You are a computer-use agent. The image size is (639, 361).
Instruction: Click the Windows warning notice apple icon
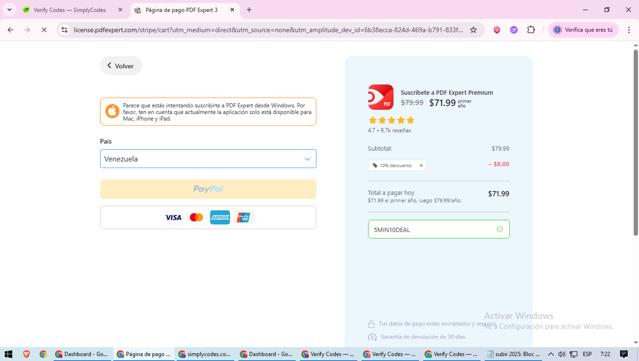112,111
